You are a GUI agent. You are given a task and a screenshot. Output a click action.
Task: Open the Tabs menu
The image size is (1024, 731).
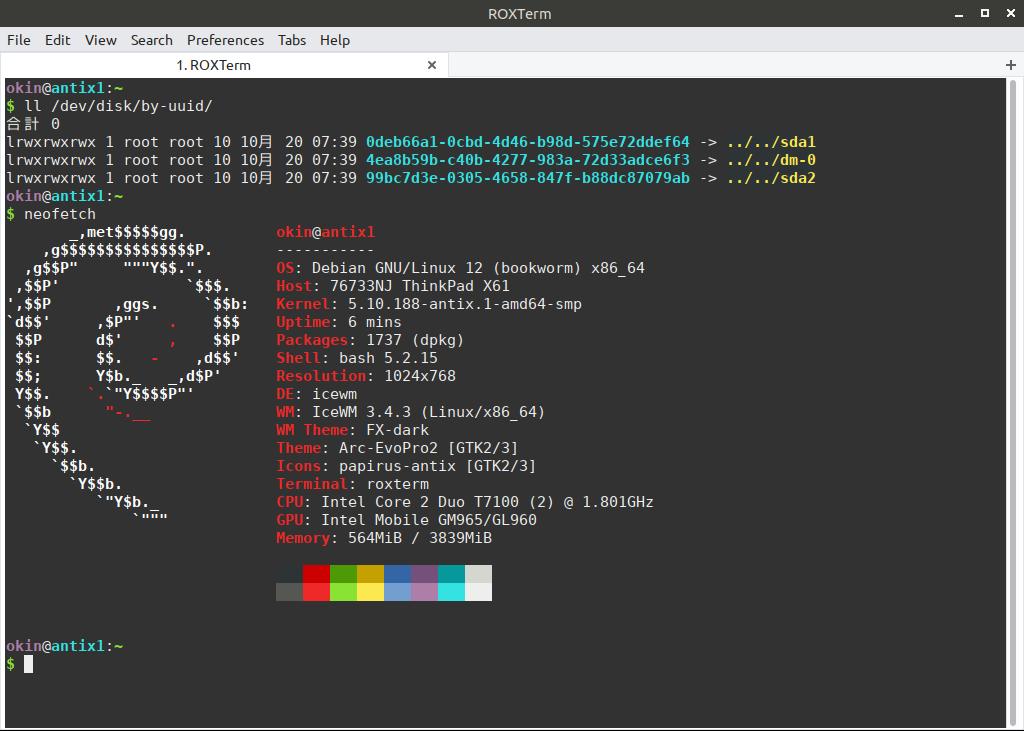click(292, 40)
